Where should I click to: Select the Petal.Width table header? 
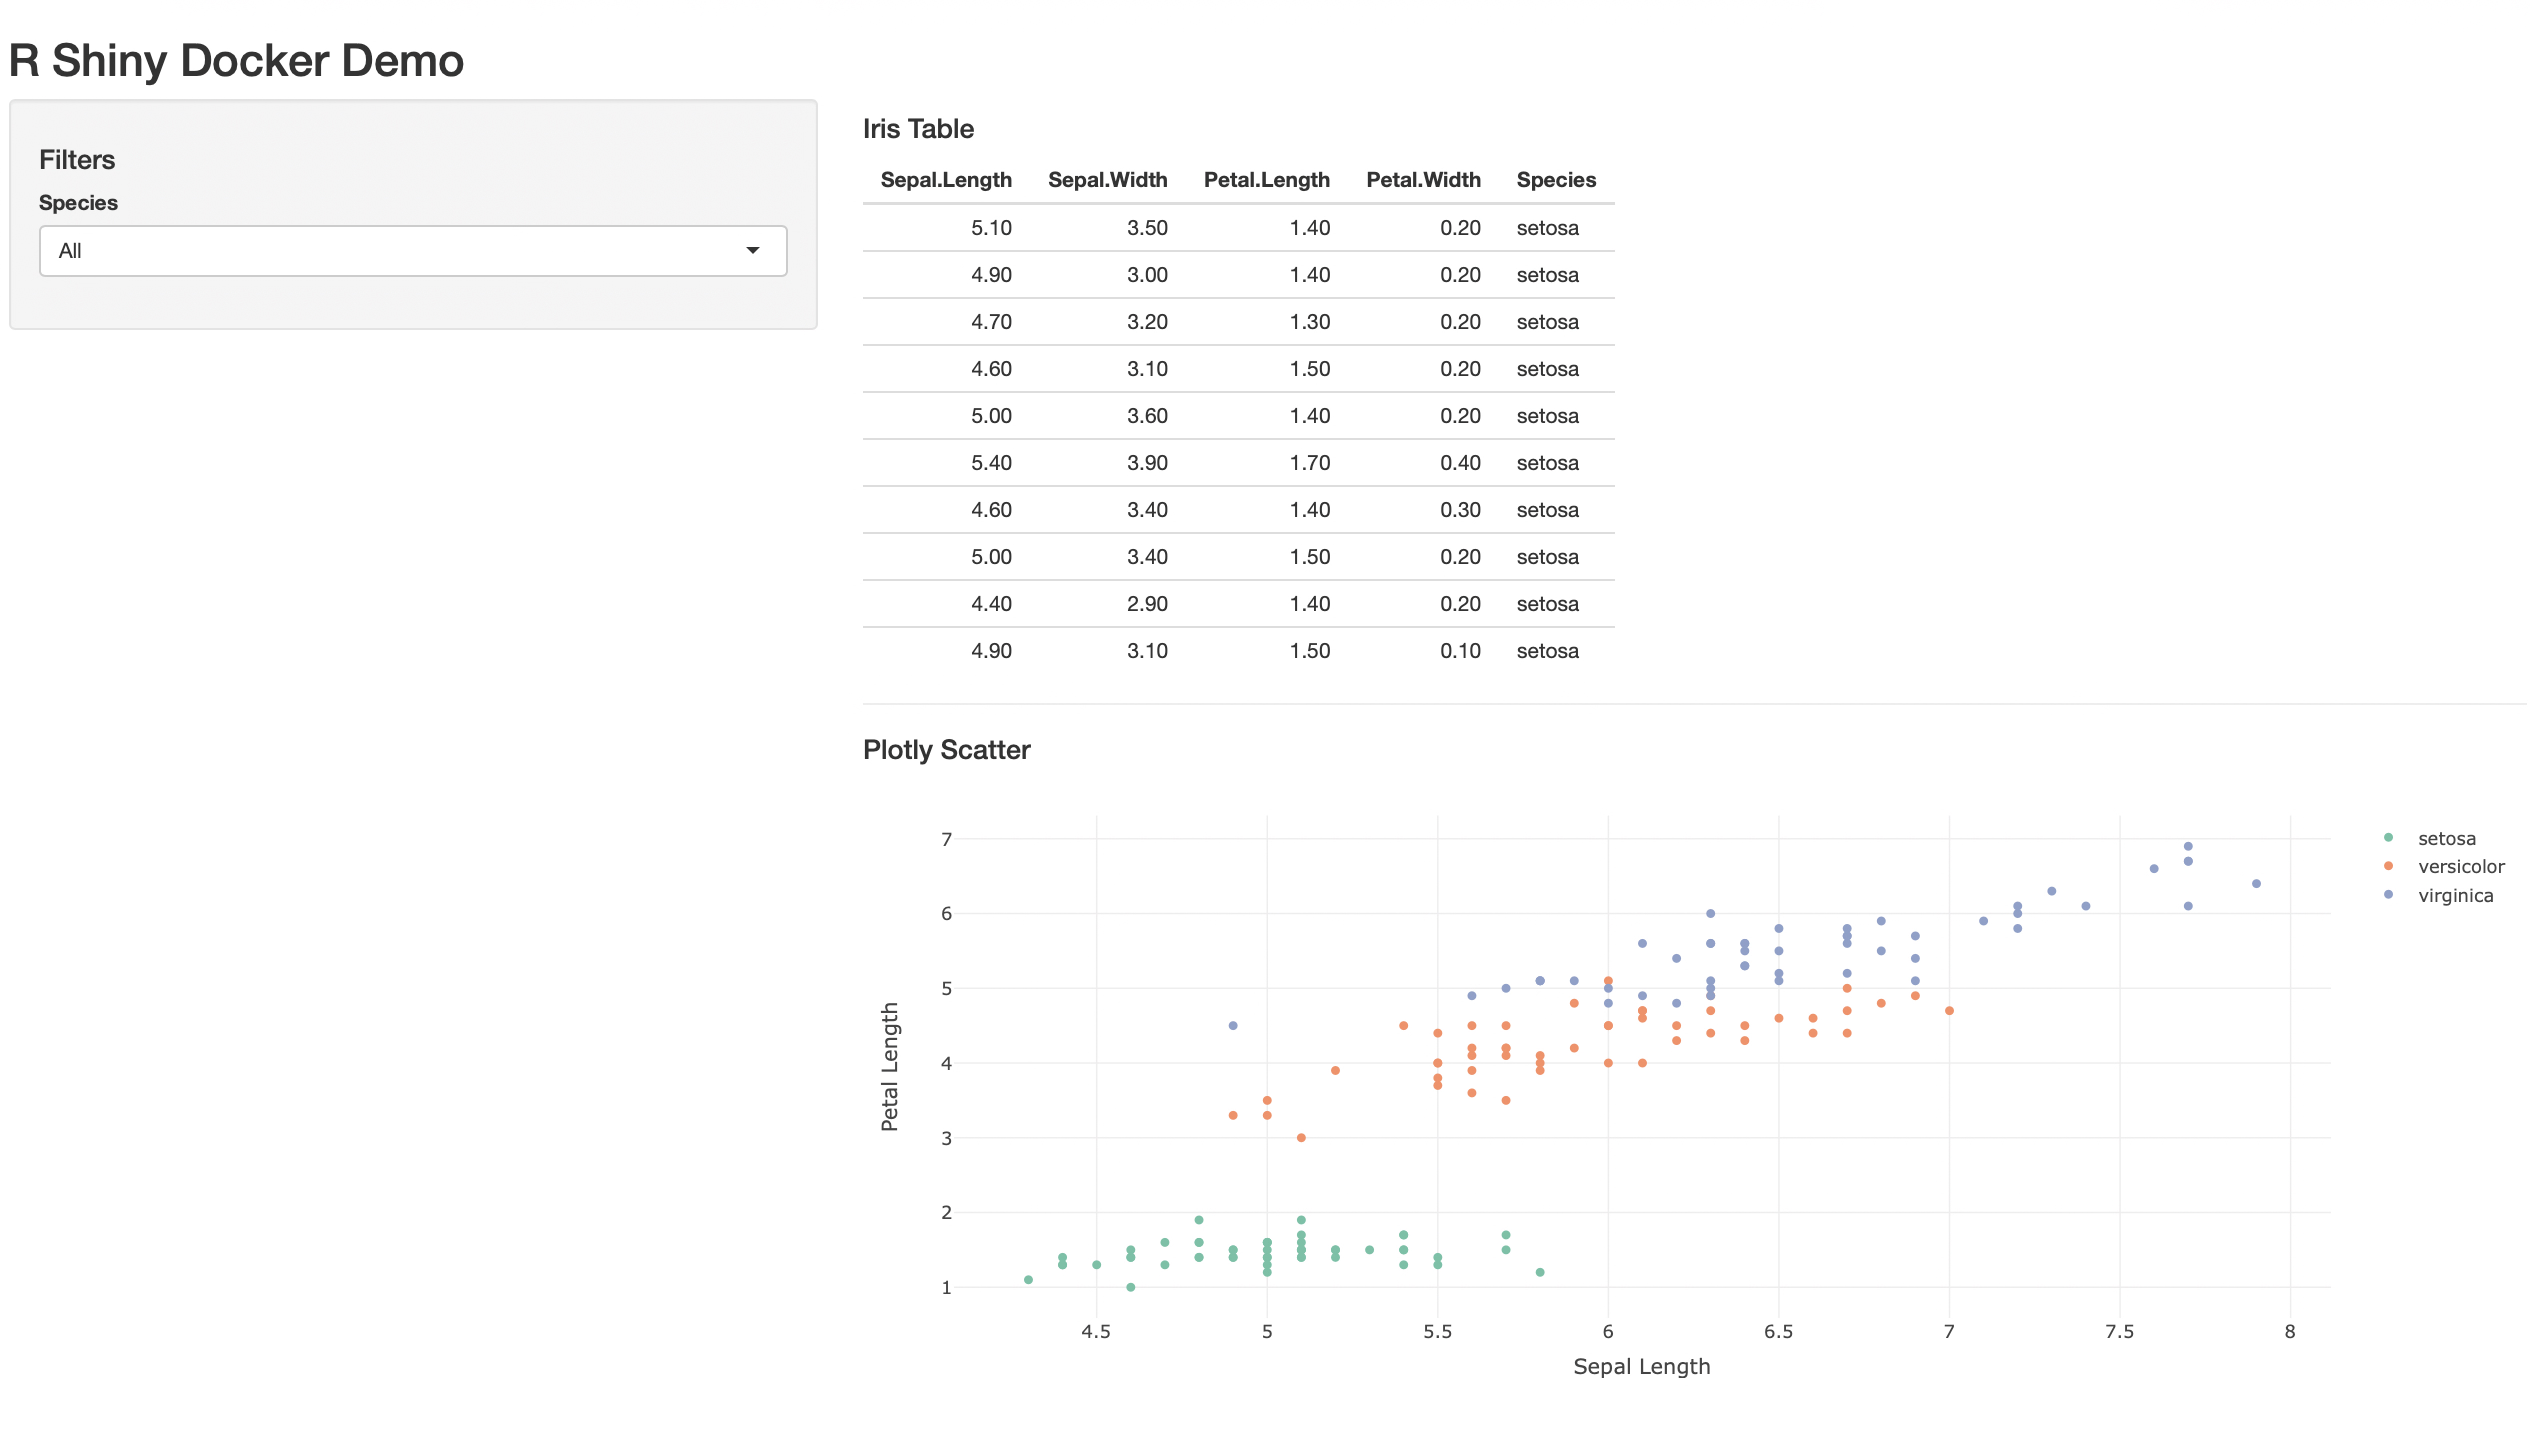pos(1423,180)
